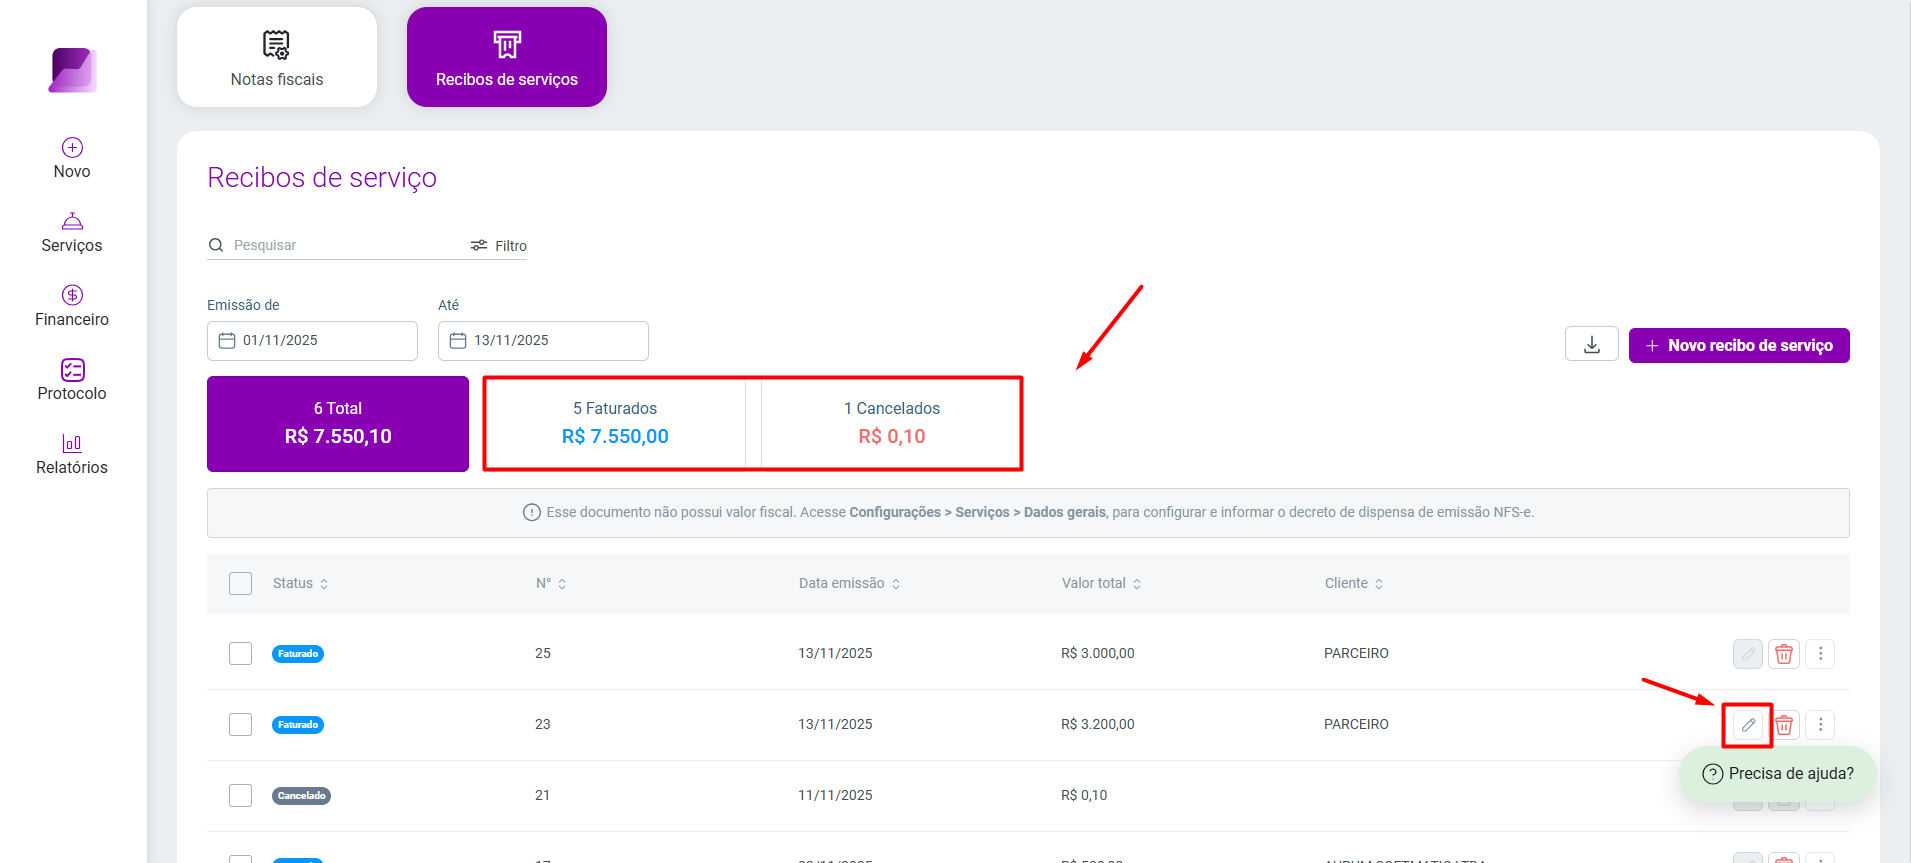The height and width of the screenshot is (863, 1911).
Task: Open the Protocolo sidebar icon
Action: [72, 370]
